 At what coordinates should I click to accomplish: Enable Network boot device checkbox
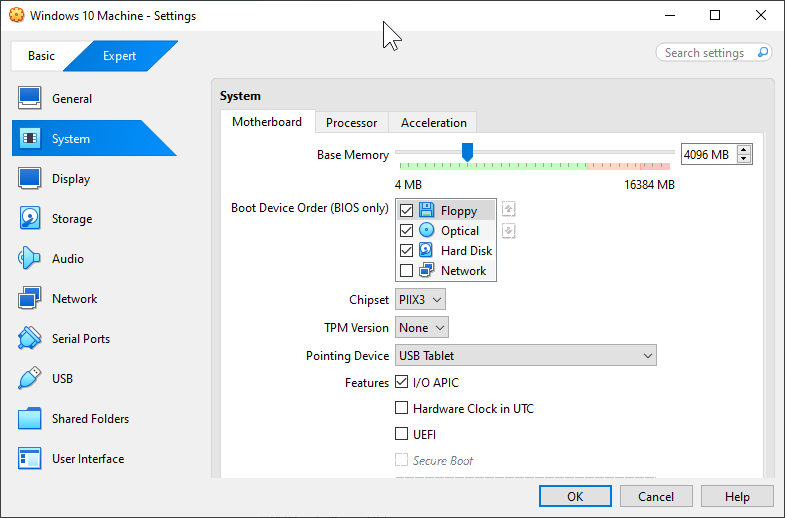coord(406,271)
